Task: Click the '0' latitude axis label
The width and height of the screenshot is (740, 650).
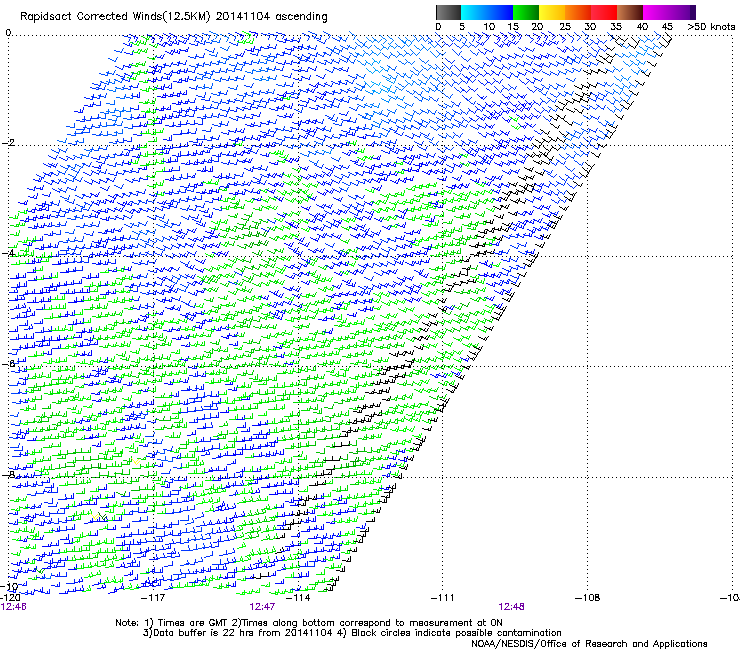Action: click(8, 33)
